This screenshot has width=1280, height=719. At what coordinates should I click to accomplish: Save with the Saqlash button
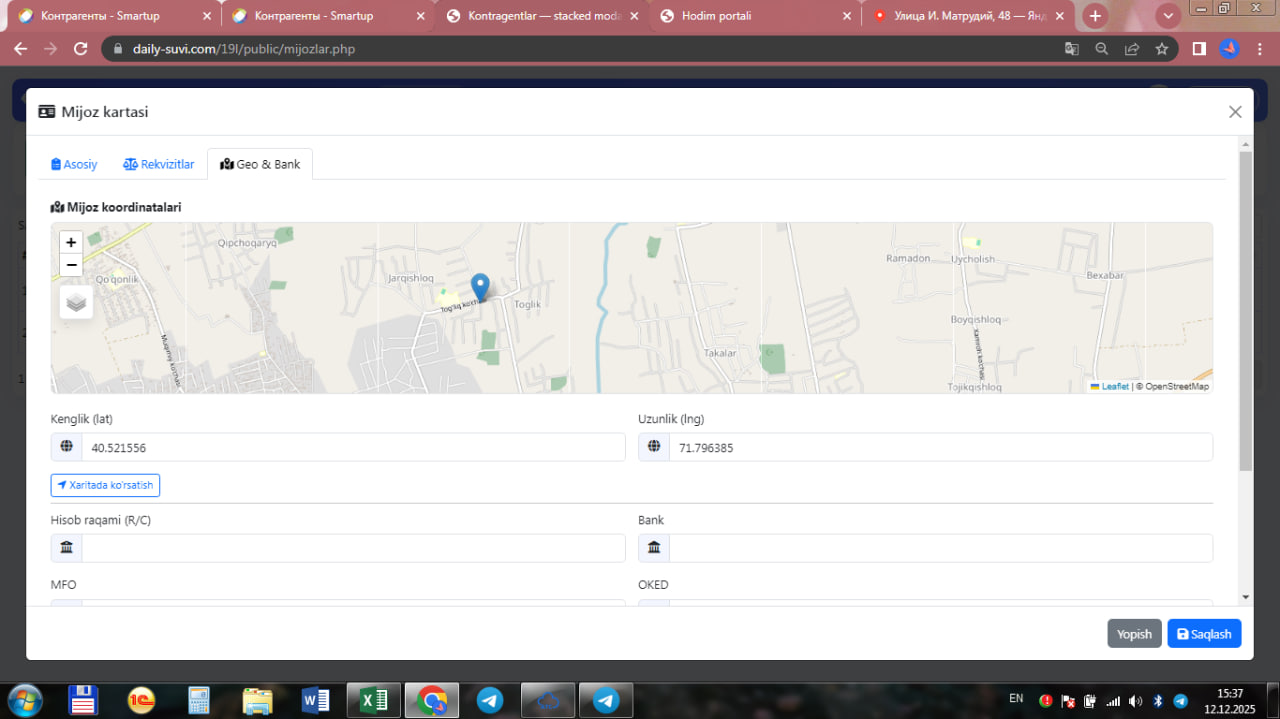click(1204, 634)
